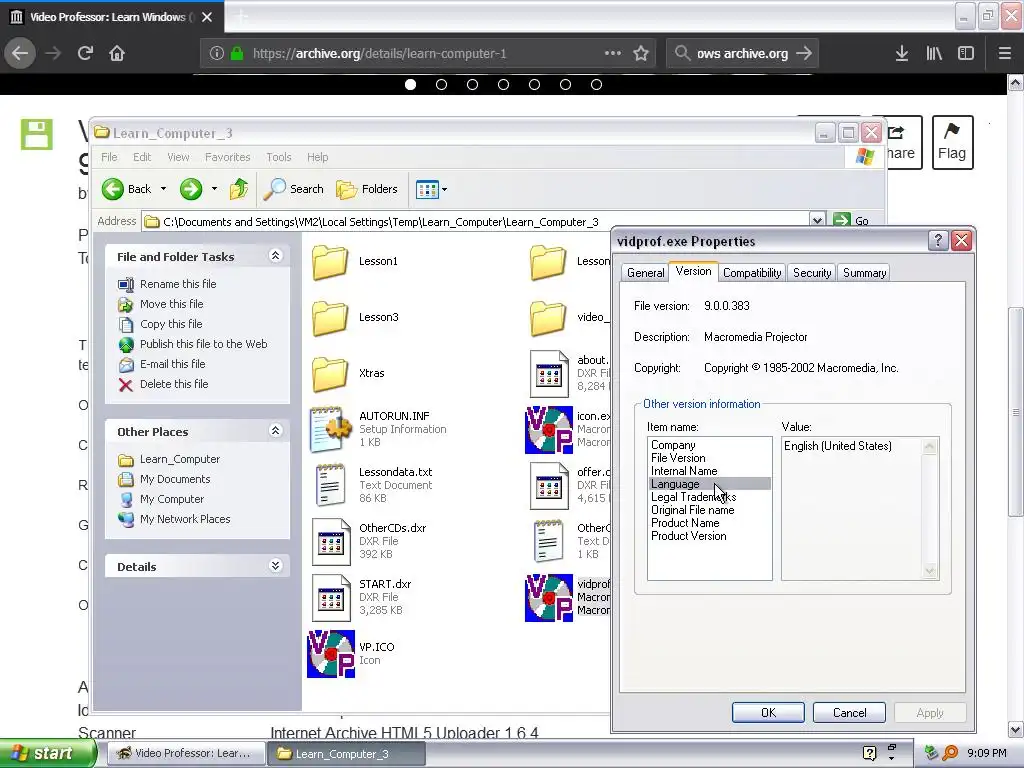Open Firefox hamburger menu

(x=1004, y=53)
